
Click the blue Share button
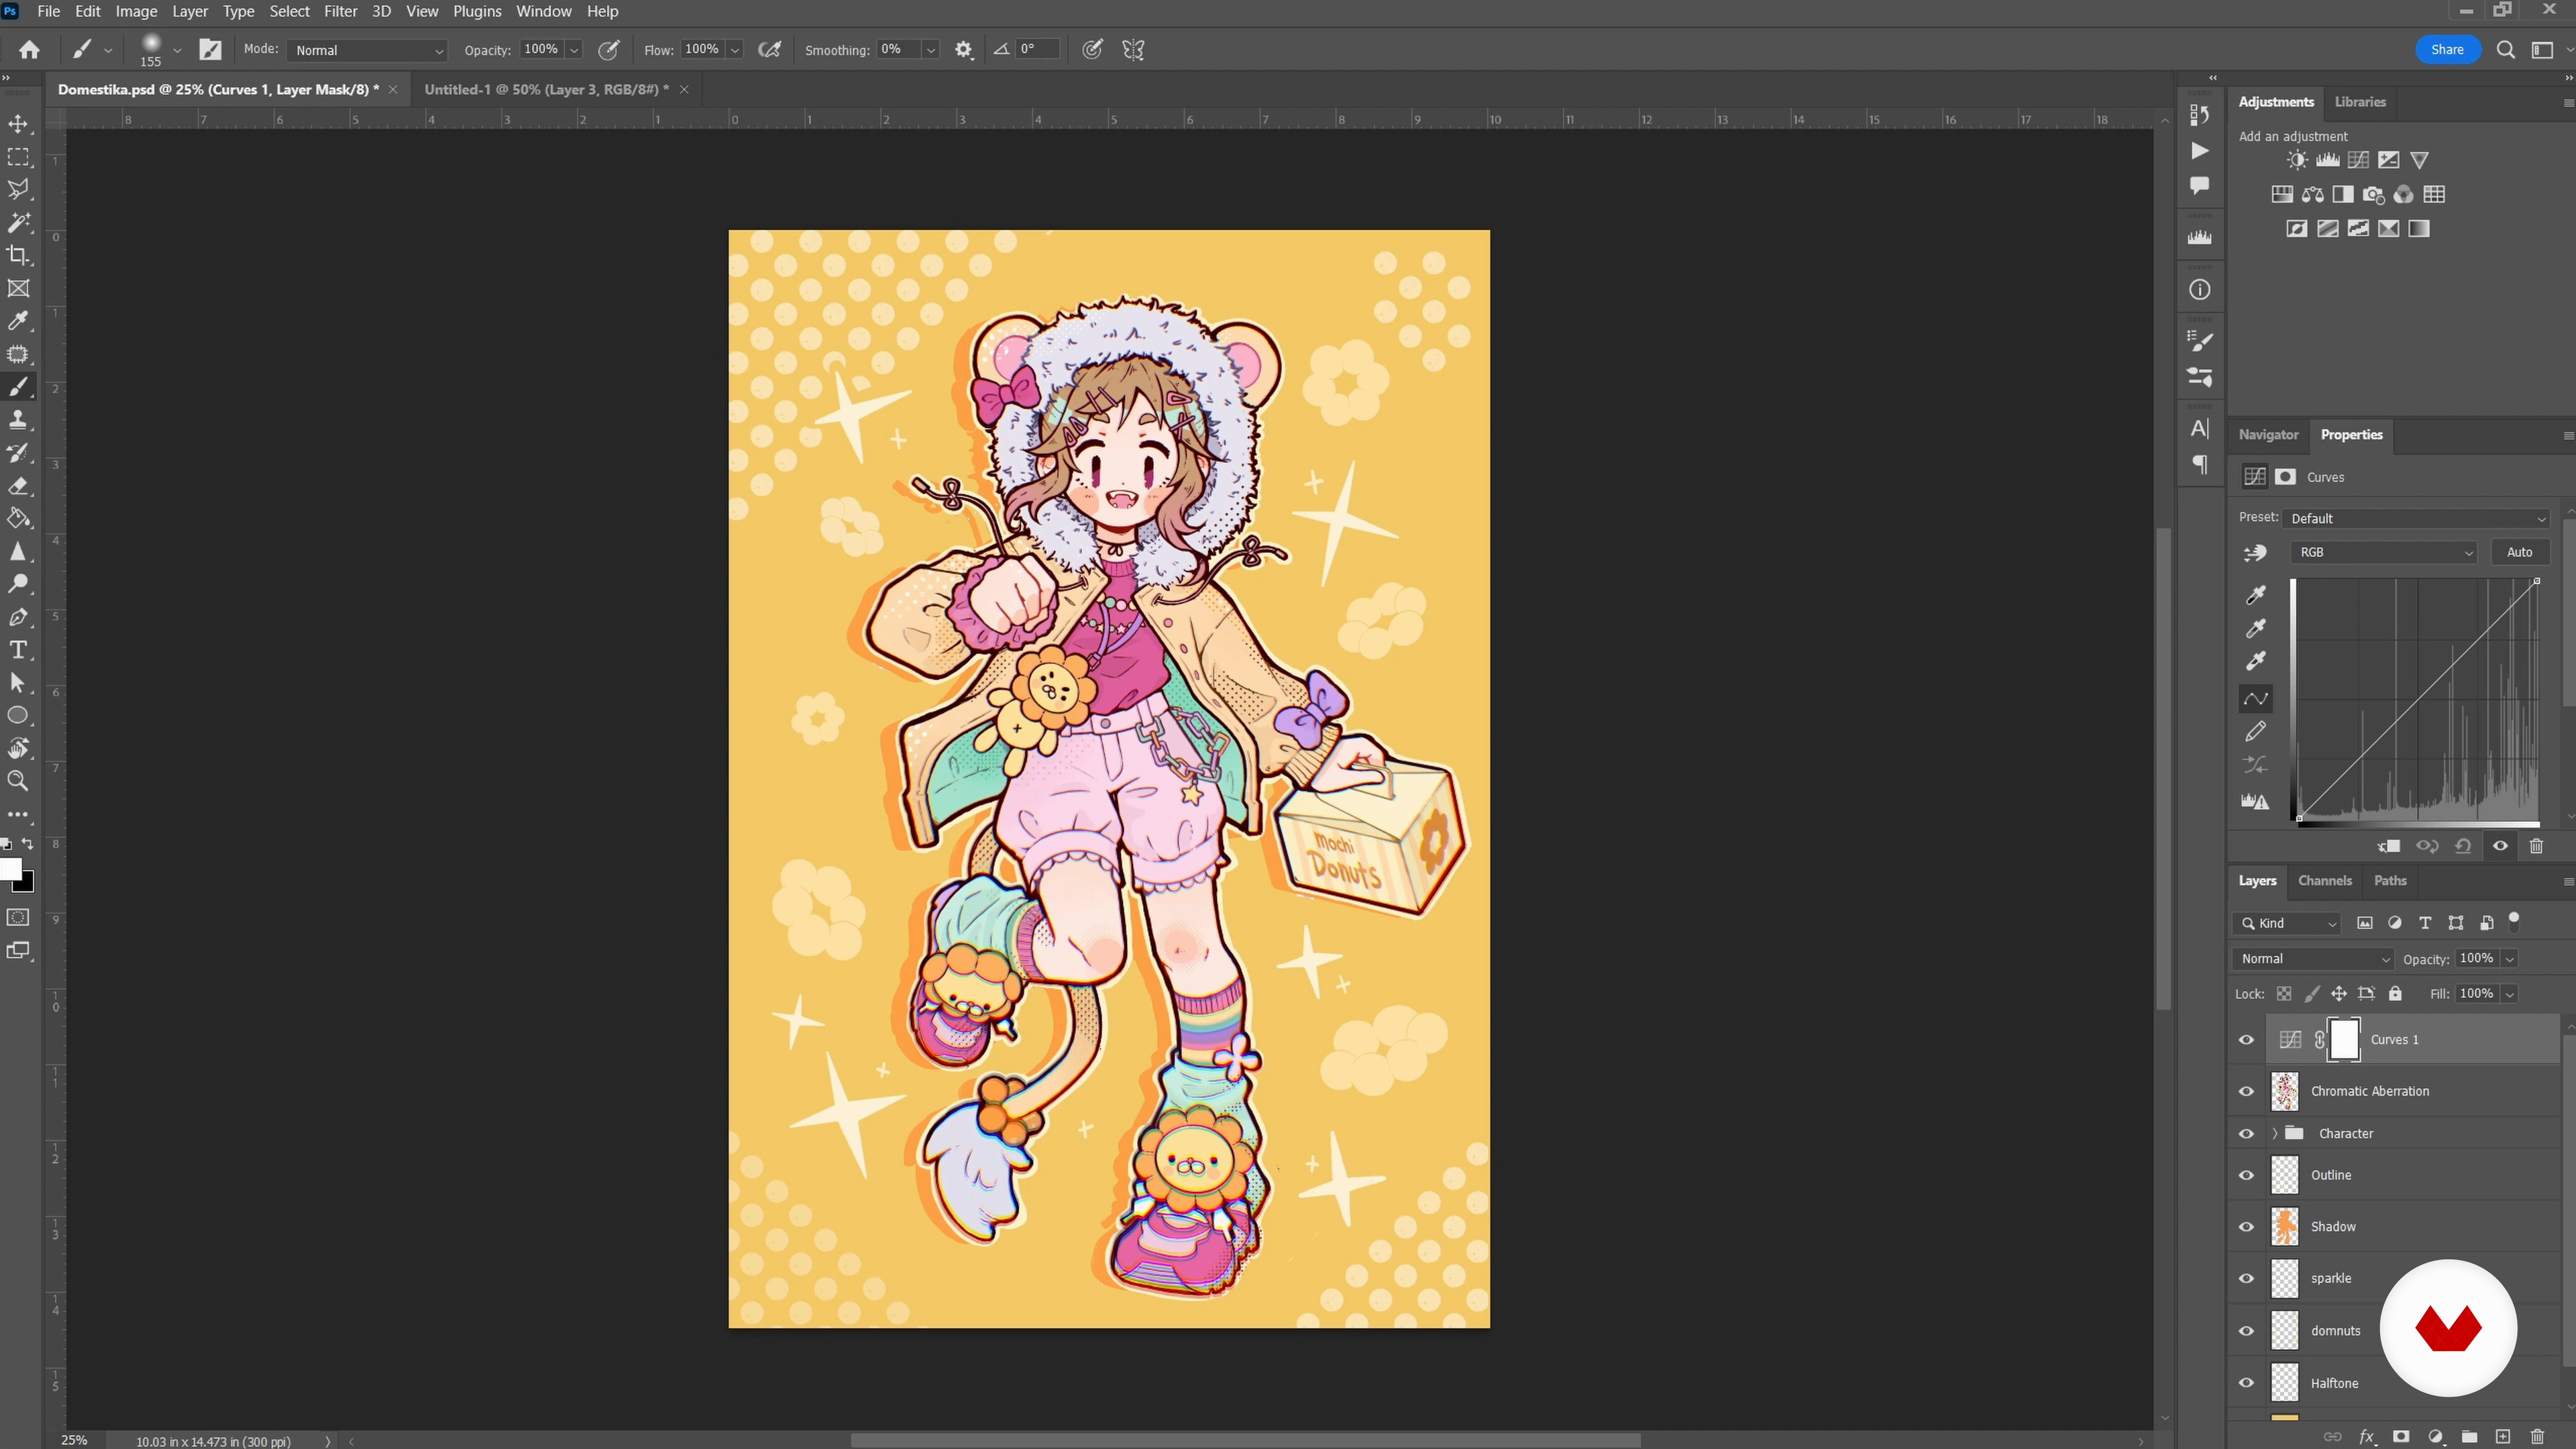(2446, 49)
